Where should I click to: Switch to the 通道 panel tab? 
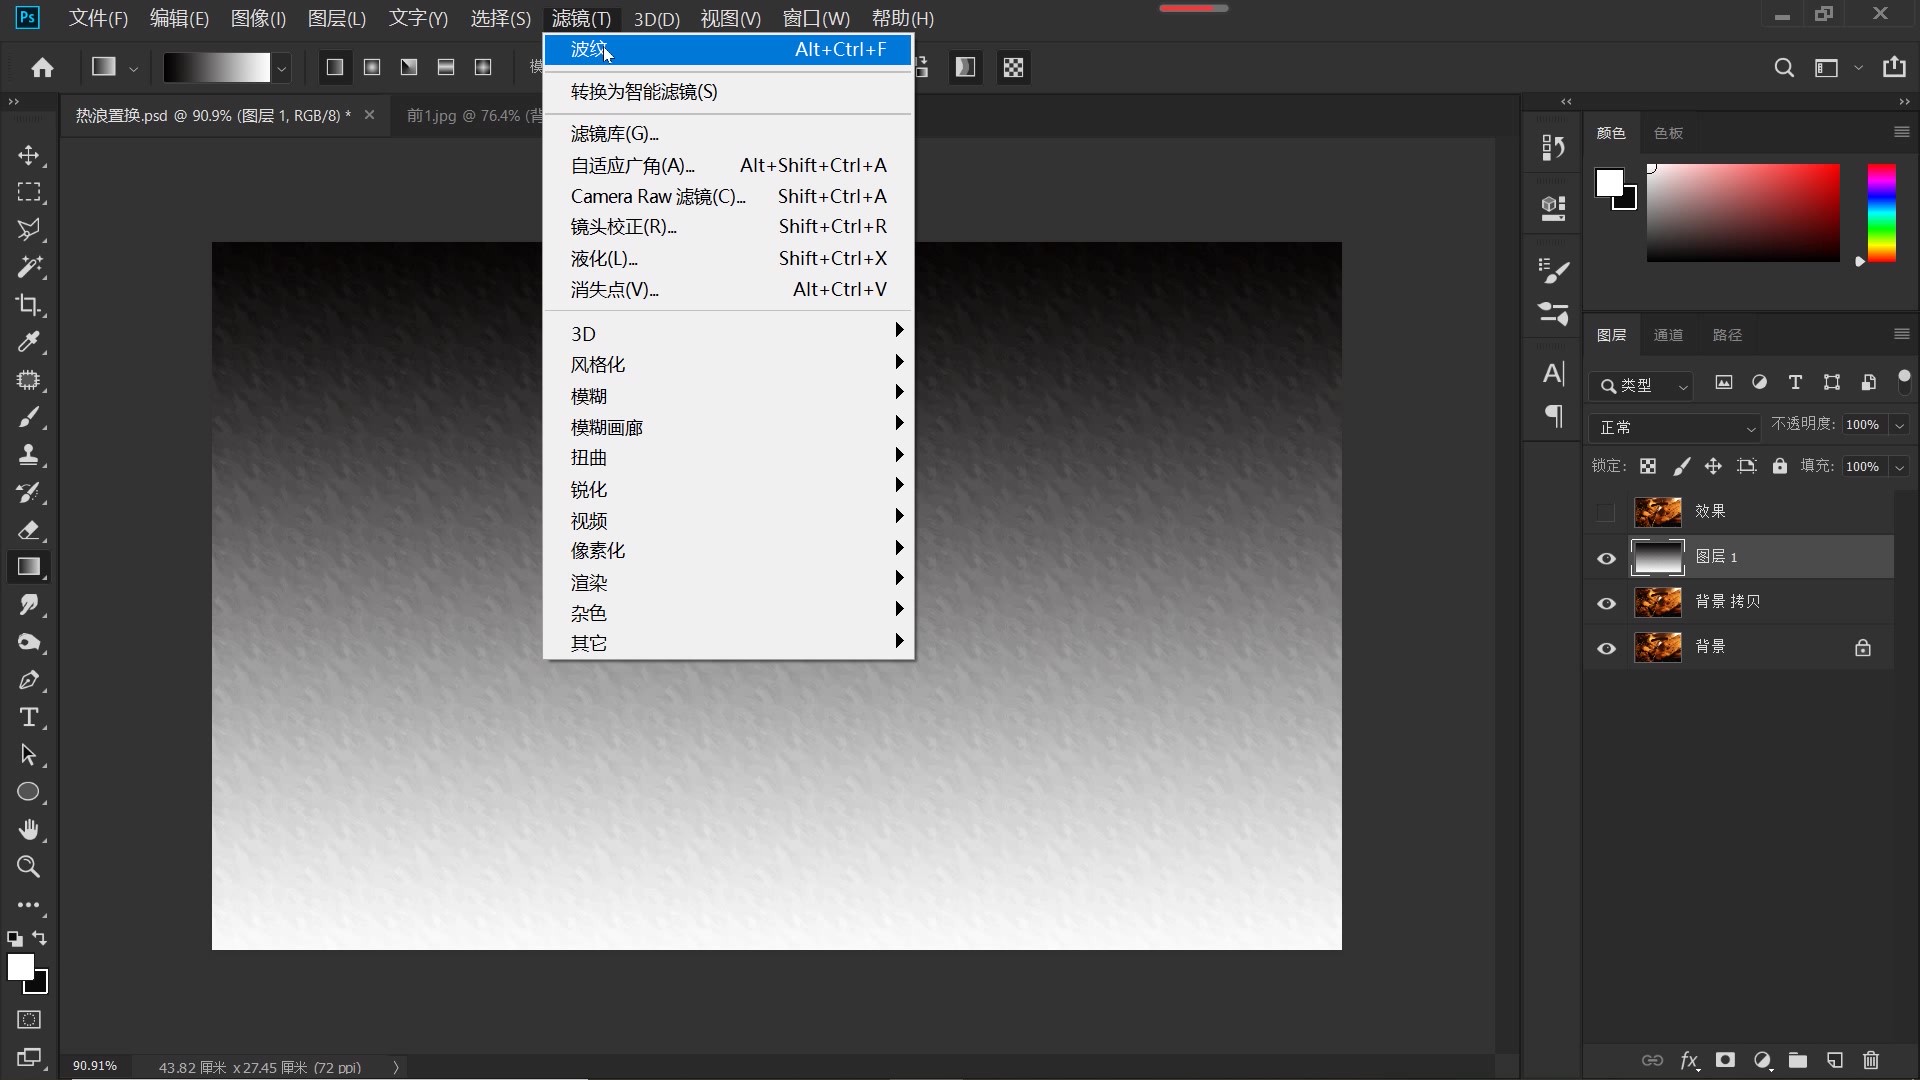tap(1668, 335)
